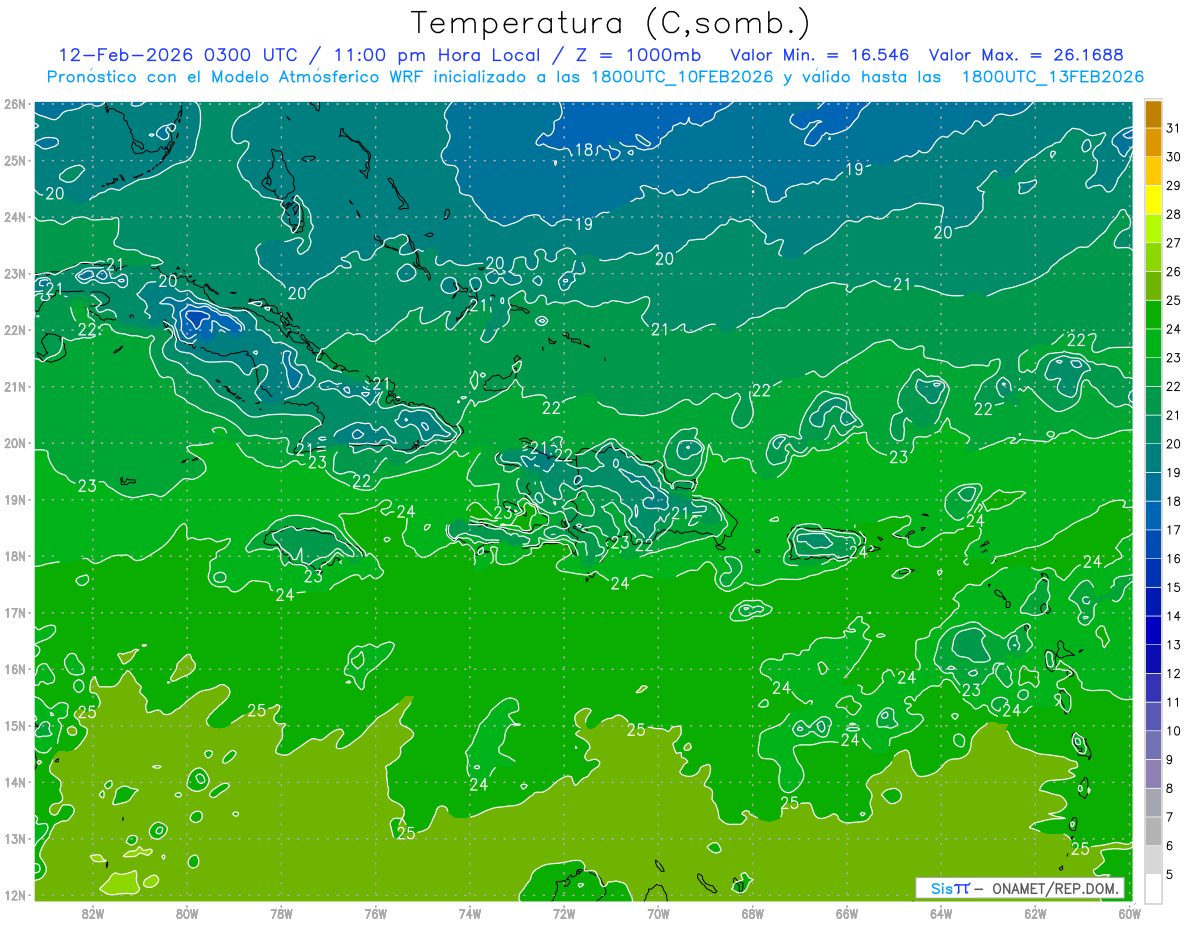Click the 60W longitude axis label
1200x927 pixels.
tap(1130, 913)
